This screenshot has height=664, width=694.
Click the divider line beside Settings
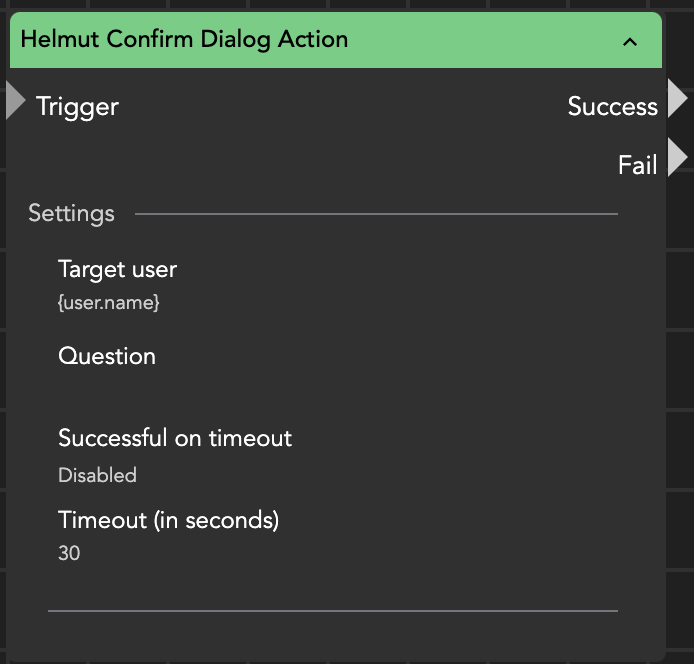(x=376, y=213)
